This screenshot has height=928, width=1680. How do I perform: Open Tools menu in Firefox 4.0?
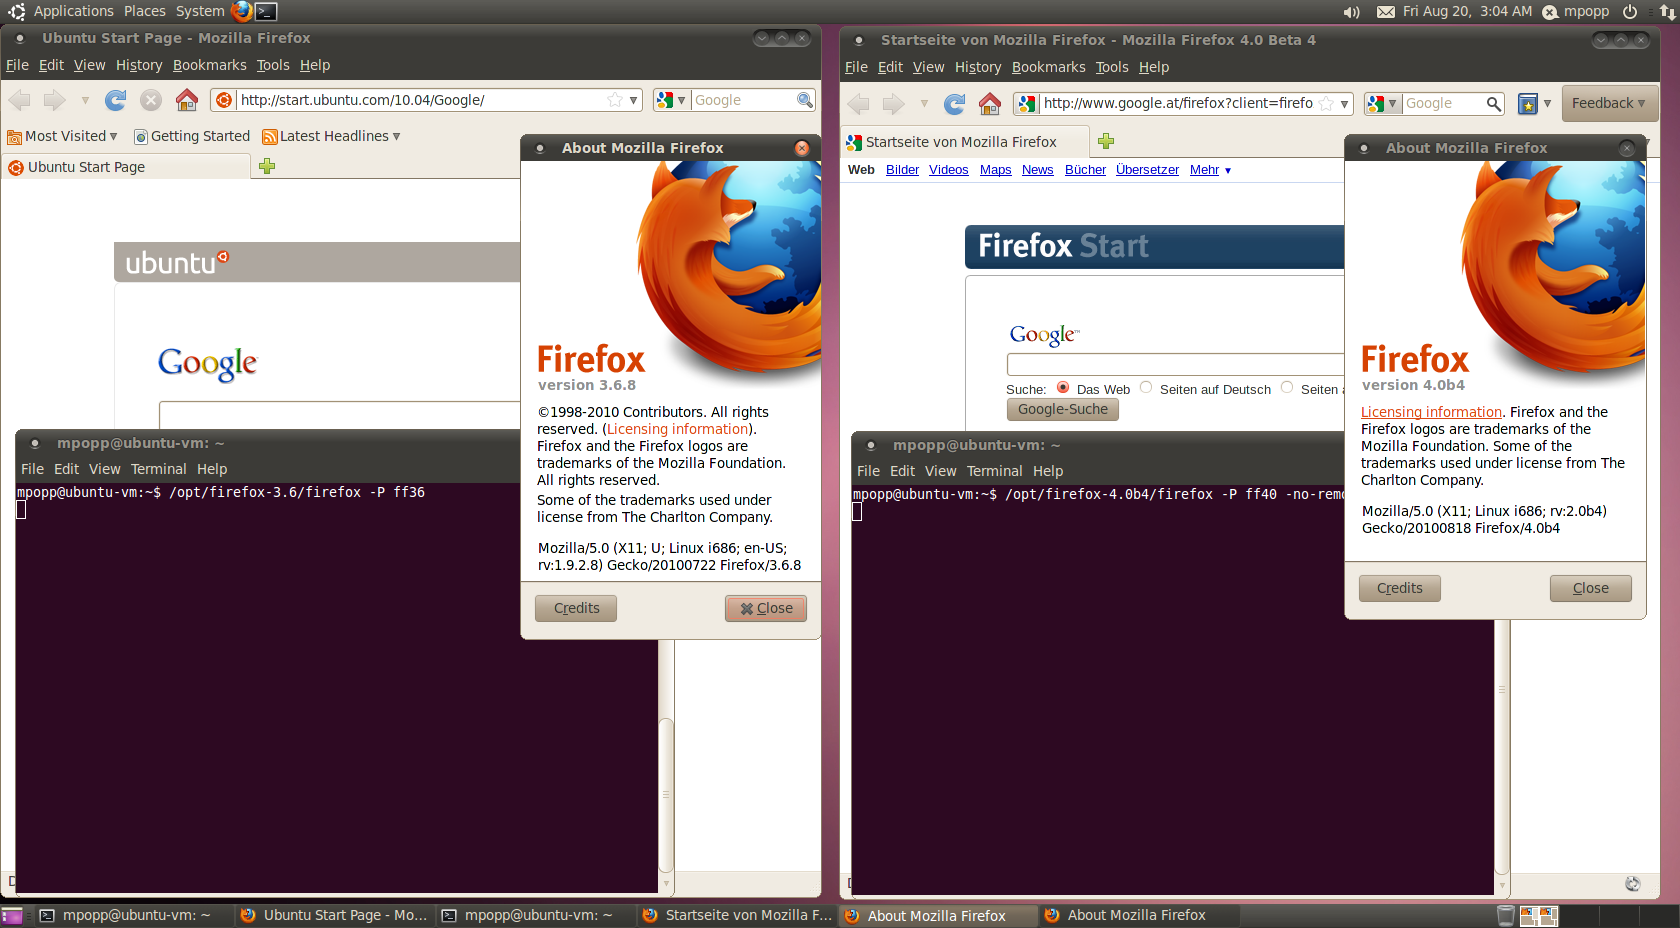(x=1112, y=67)
